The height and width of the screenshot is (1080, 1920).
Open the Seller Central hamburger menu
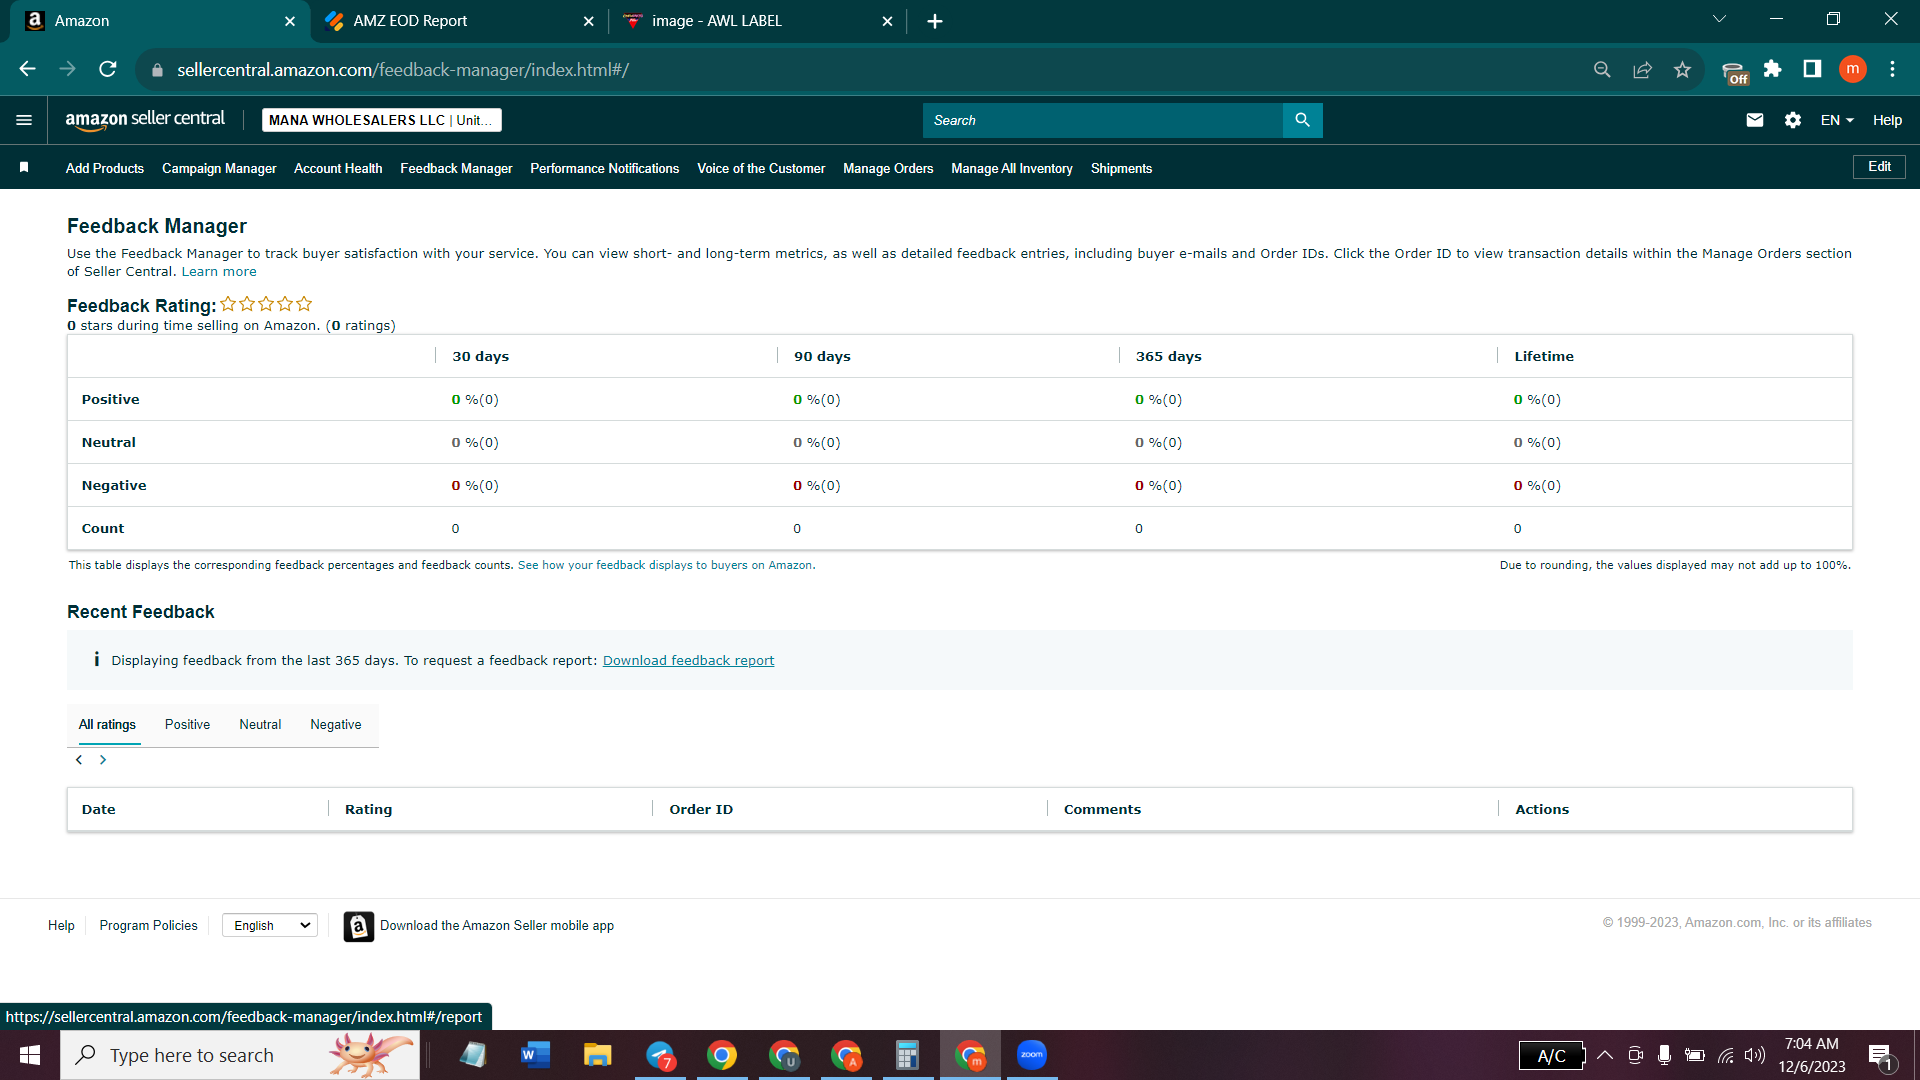(x=24, y=120)
